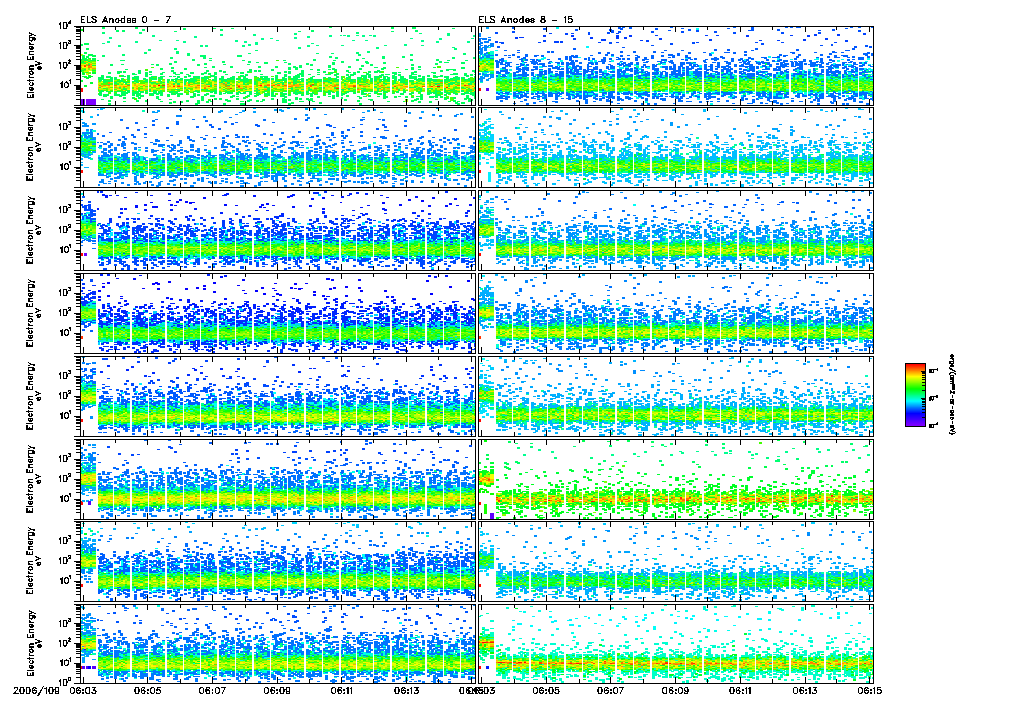Click the 06:11 time tick under Anodes 0 - 7
The height and width of the screenshot is (708, 1024).
click(342, 690)
